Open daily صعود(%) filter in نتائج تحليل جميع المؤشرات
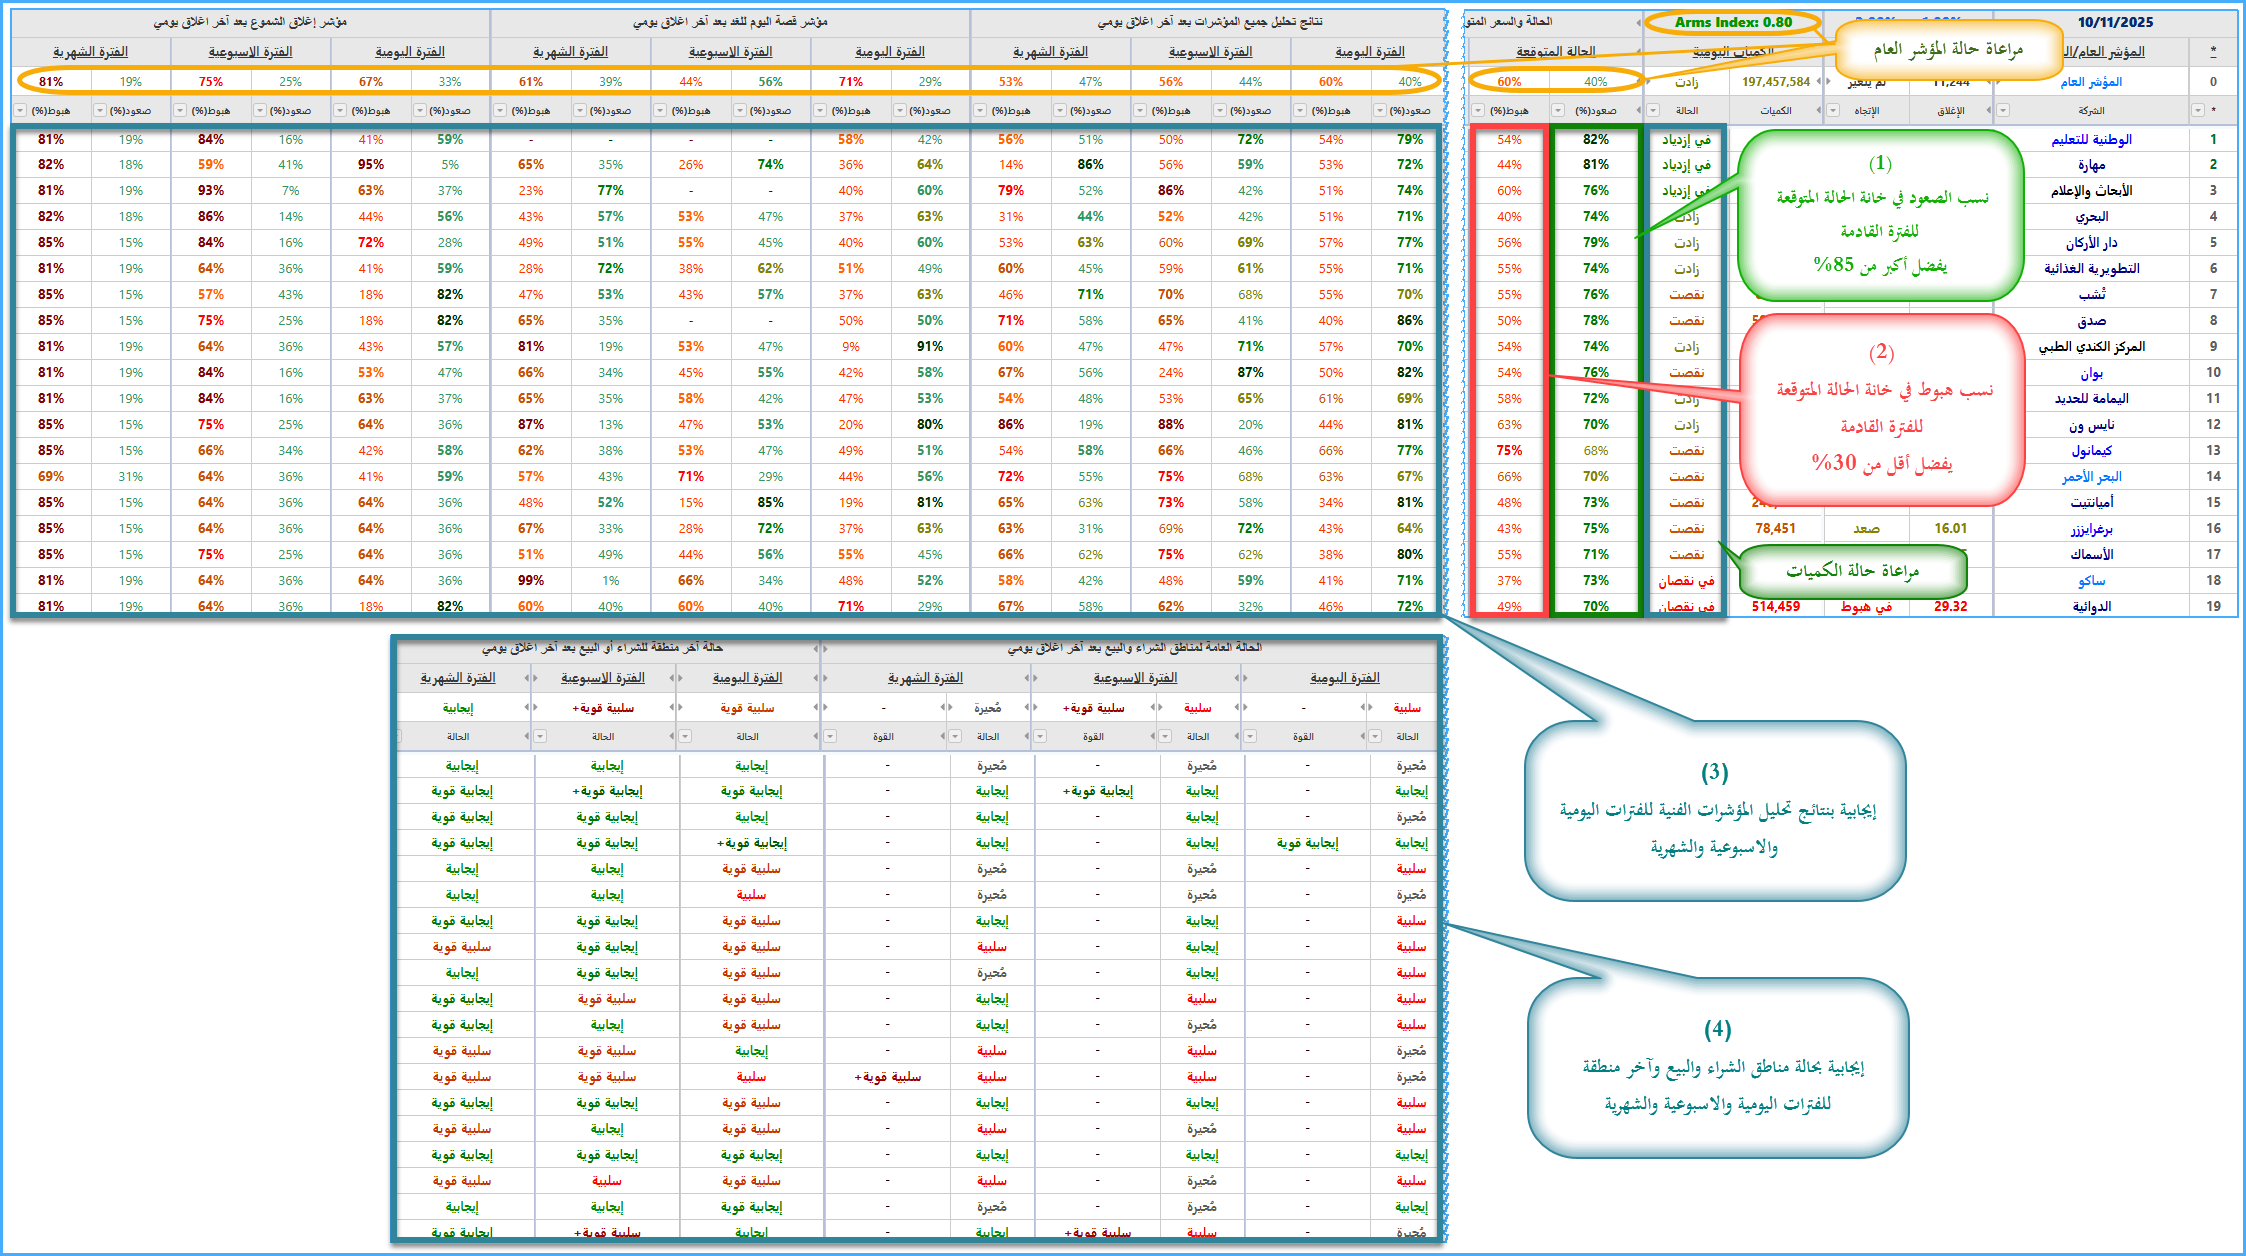Image resolution: width=2246 pixels, height=1256 pixels. pos(1380,111)
